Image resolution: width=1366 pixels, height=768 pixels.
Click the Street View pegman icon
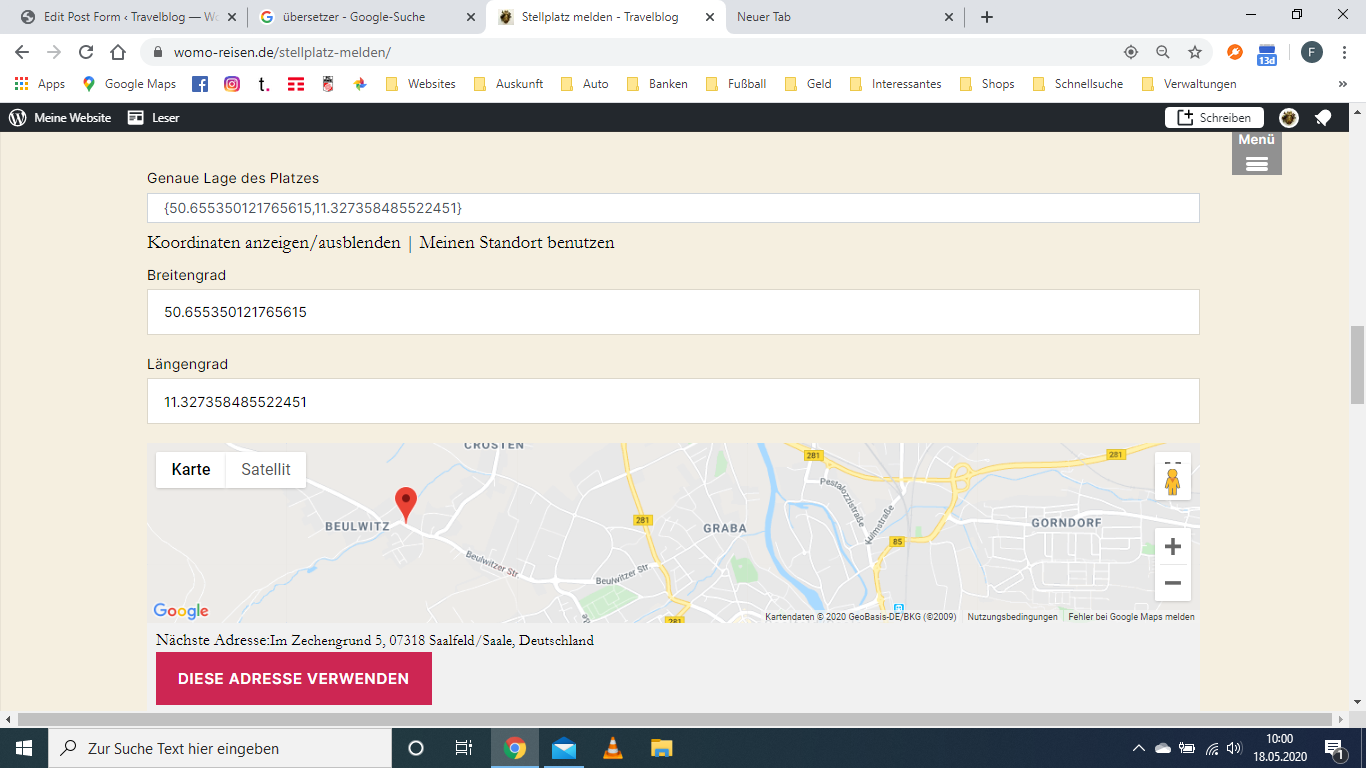[1173, 481]
